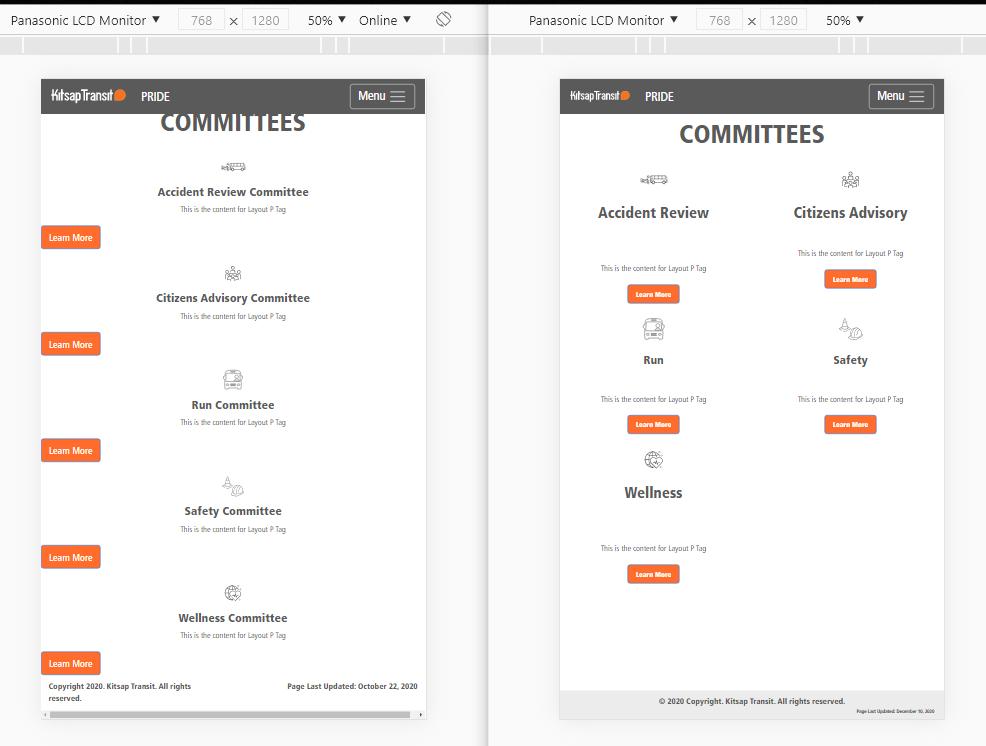Screen dimensions: 986x746
Task: Click the PRIDE nav link in left pane
Action: click(155, 97)
